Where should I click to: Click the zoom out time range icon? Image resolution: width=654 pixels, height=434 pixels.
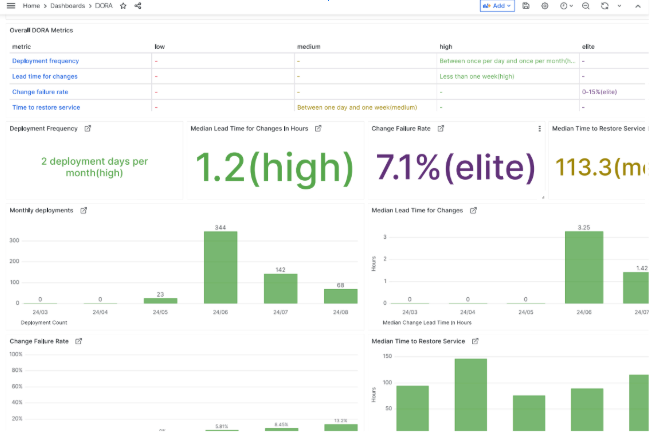586,6
